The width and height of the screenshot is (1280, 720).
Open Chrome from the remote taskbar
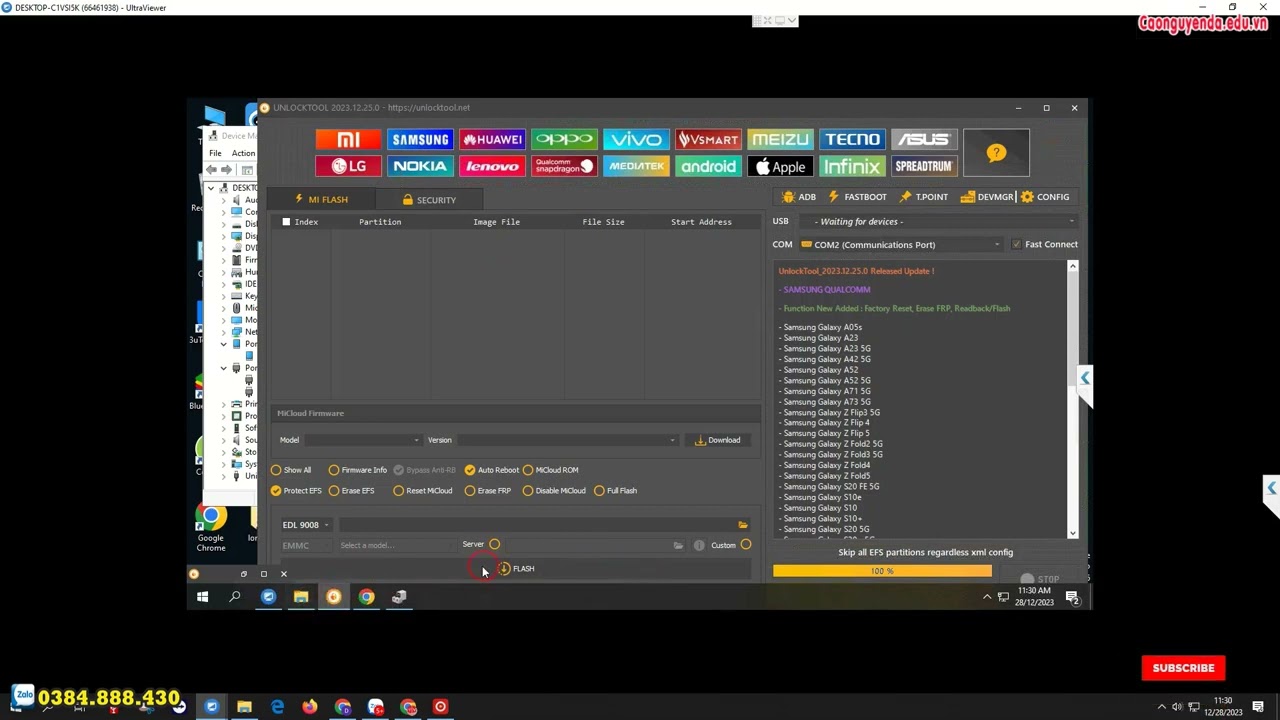(x=366, y=597)
